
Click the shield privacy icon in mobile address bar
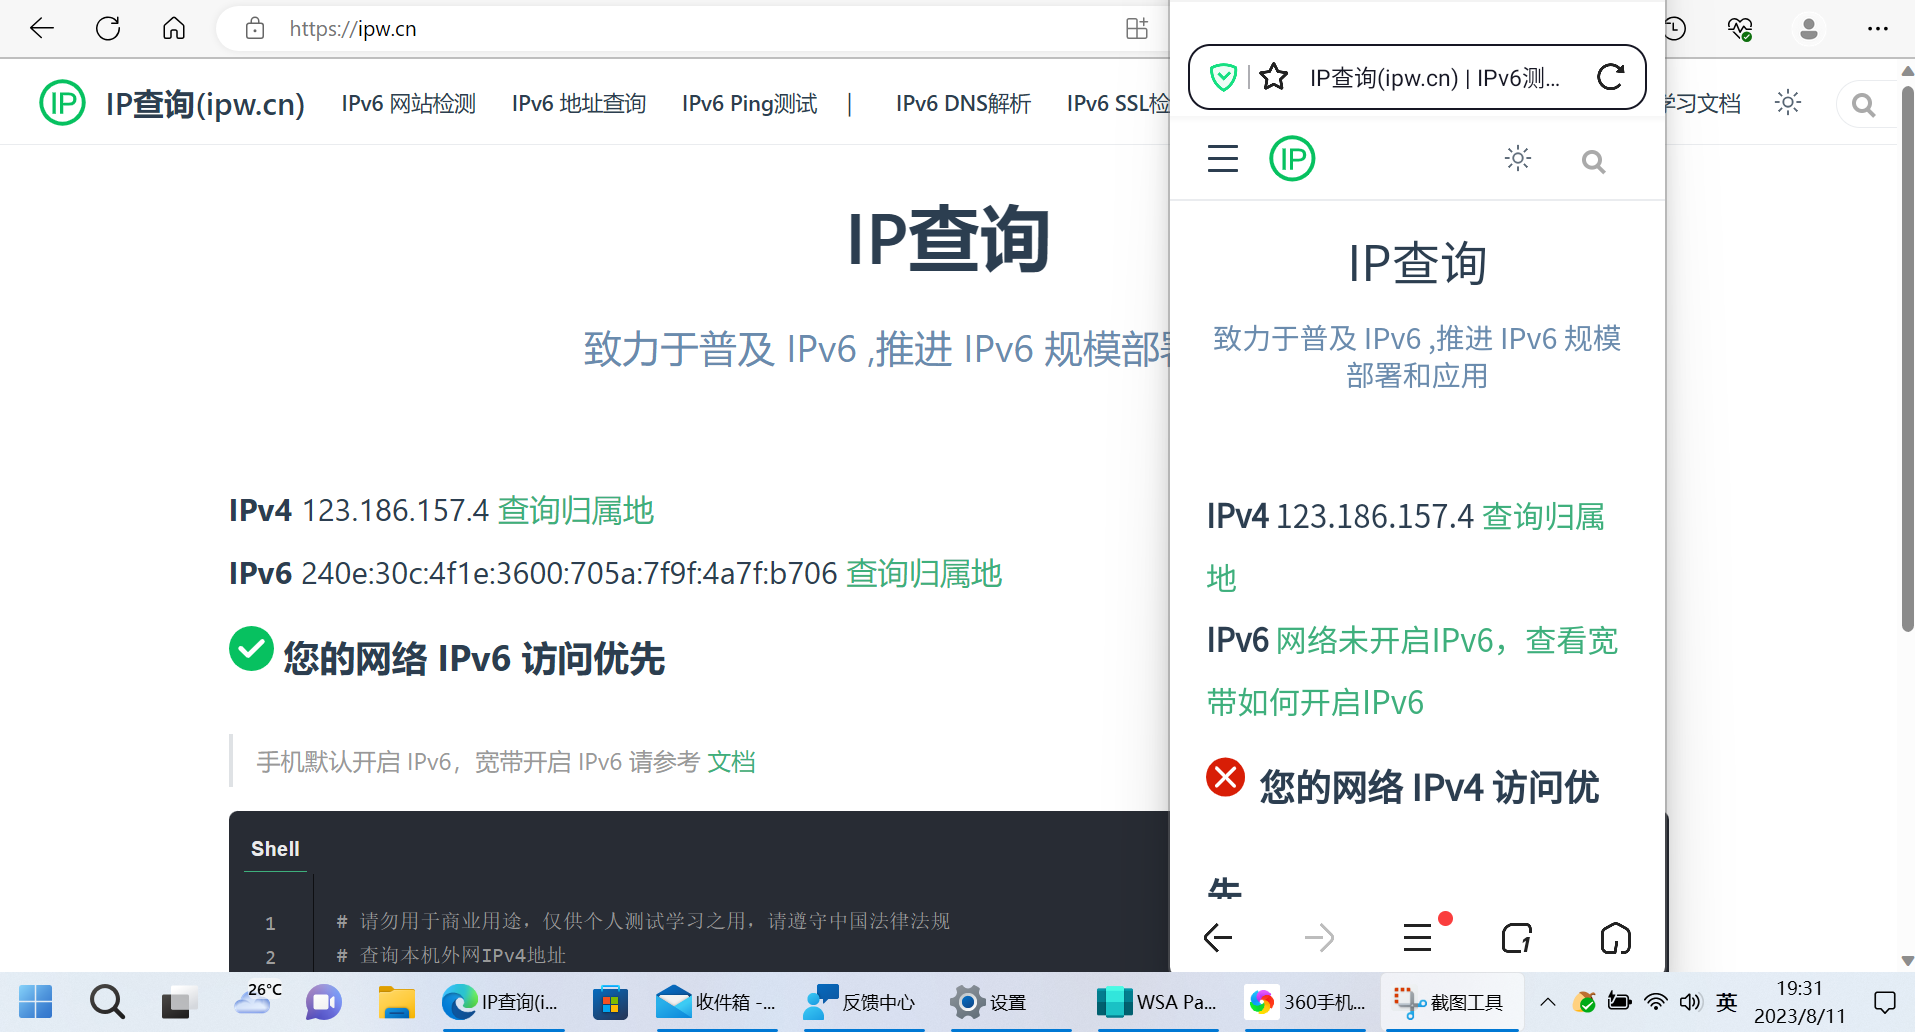click(1223, 76)
